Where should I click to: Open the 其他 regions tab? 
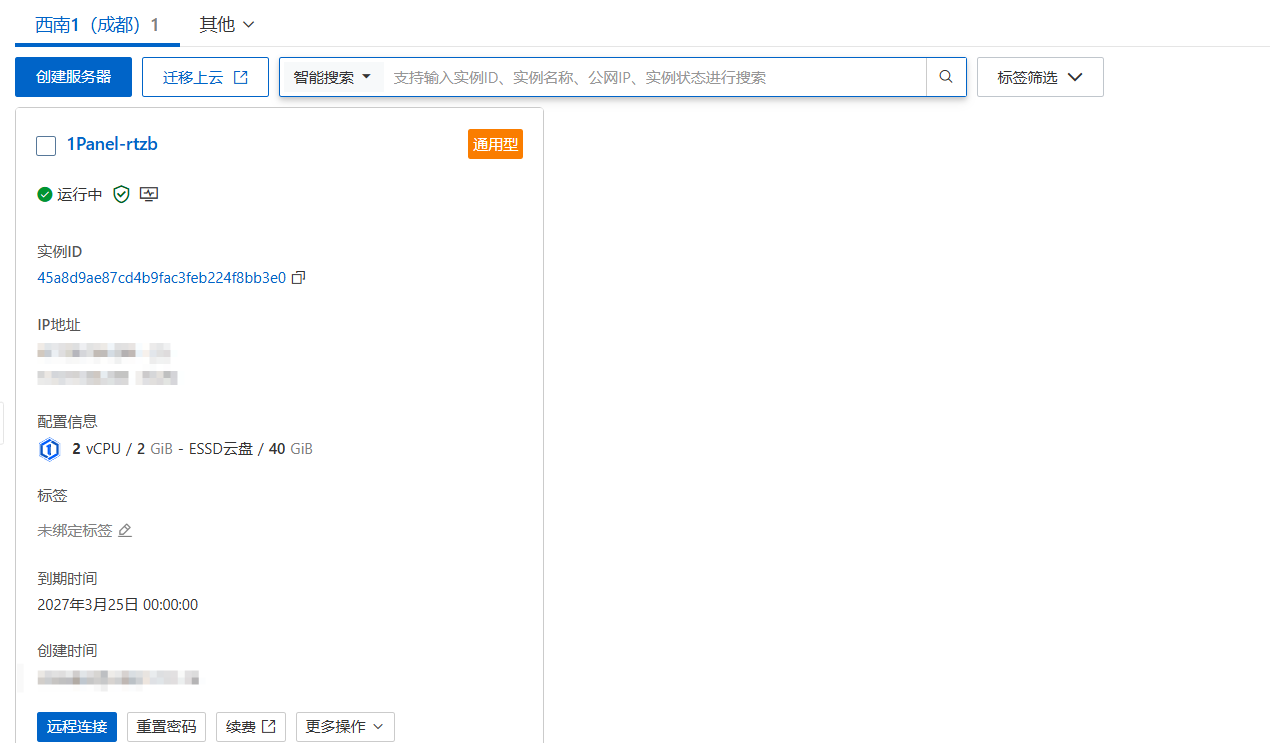[x=227, y=25]
